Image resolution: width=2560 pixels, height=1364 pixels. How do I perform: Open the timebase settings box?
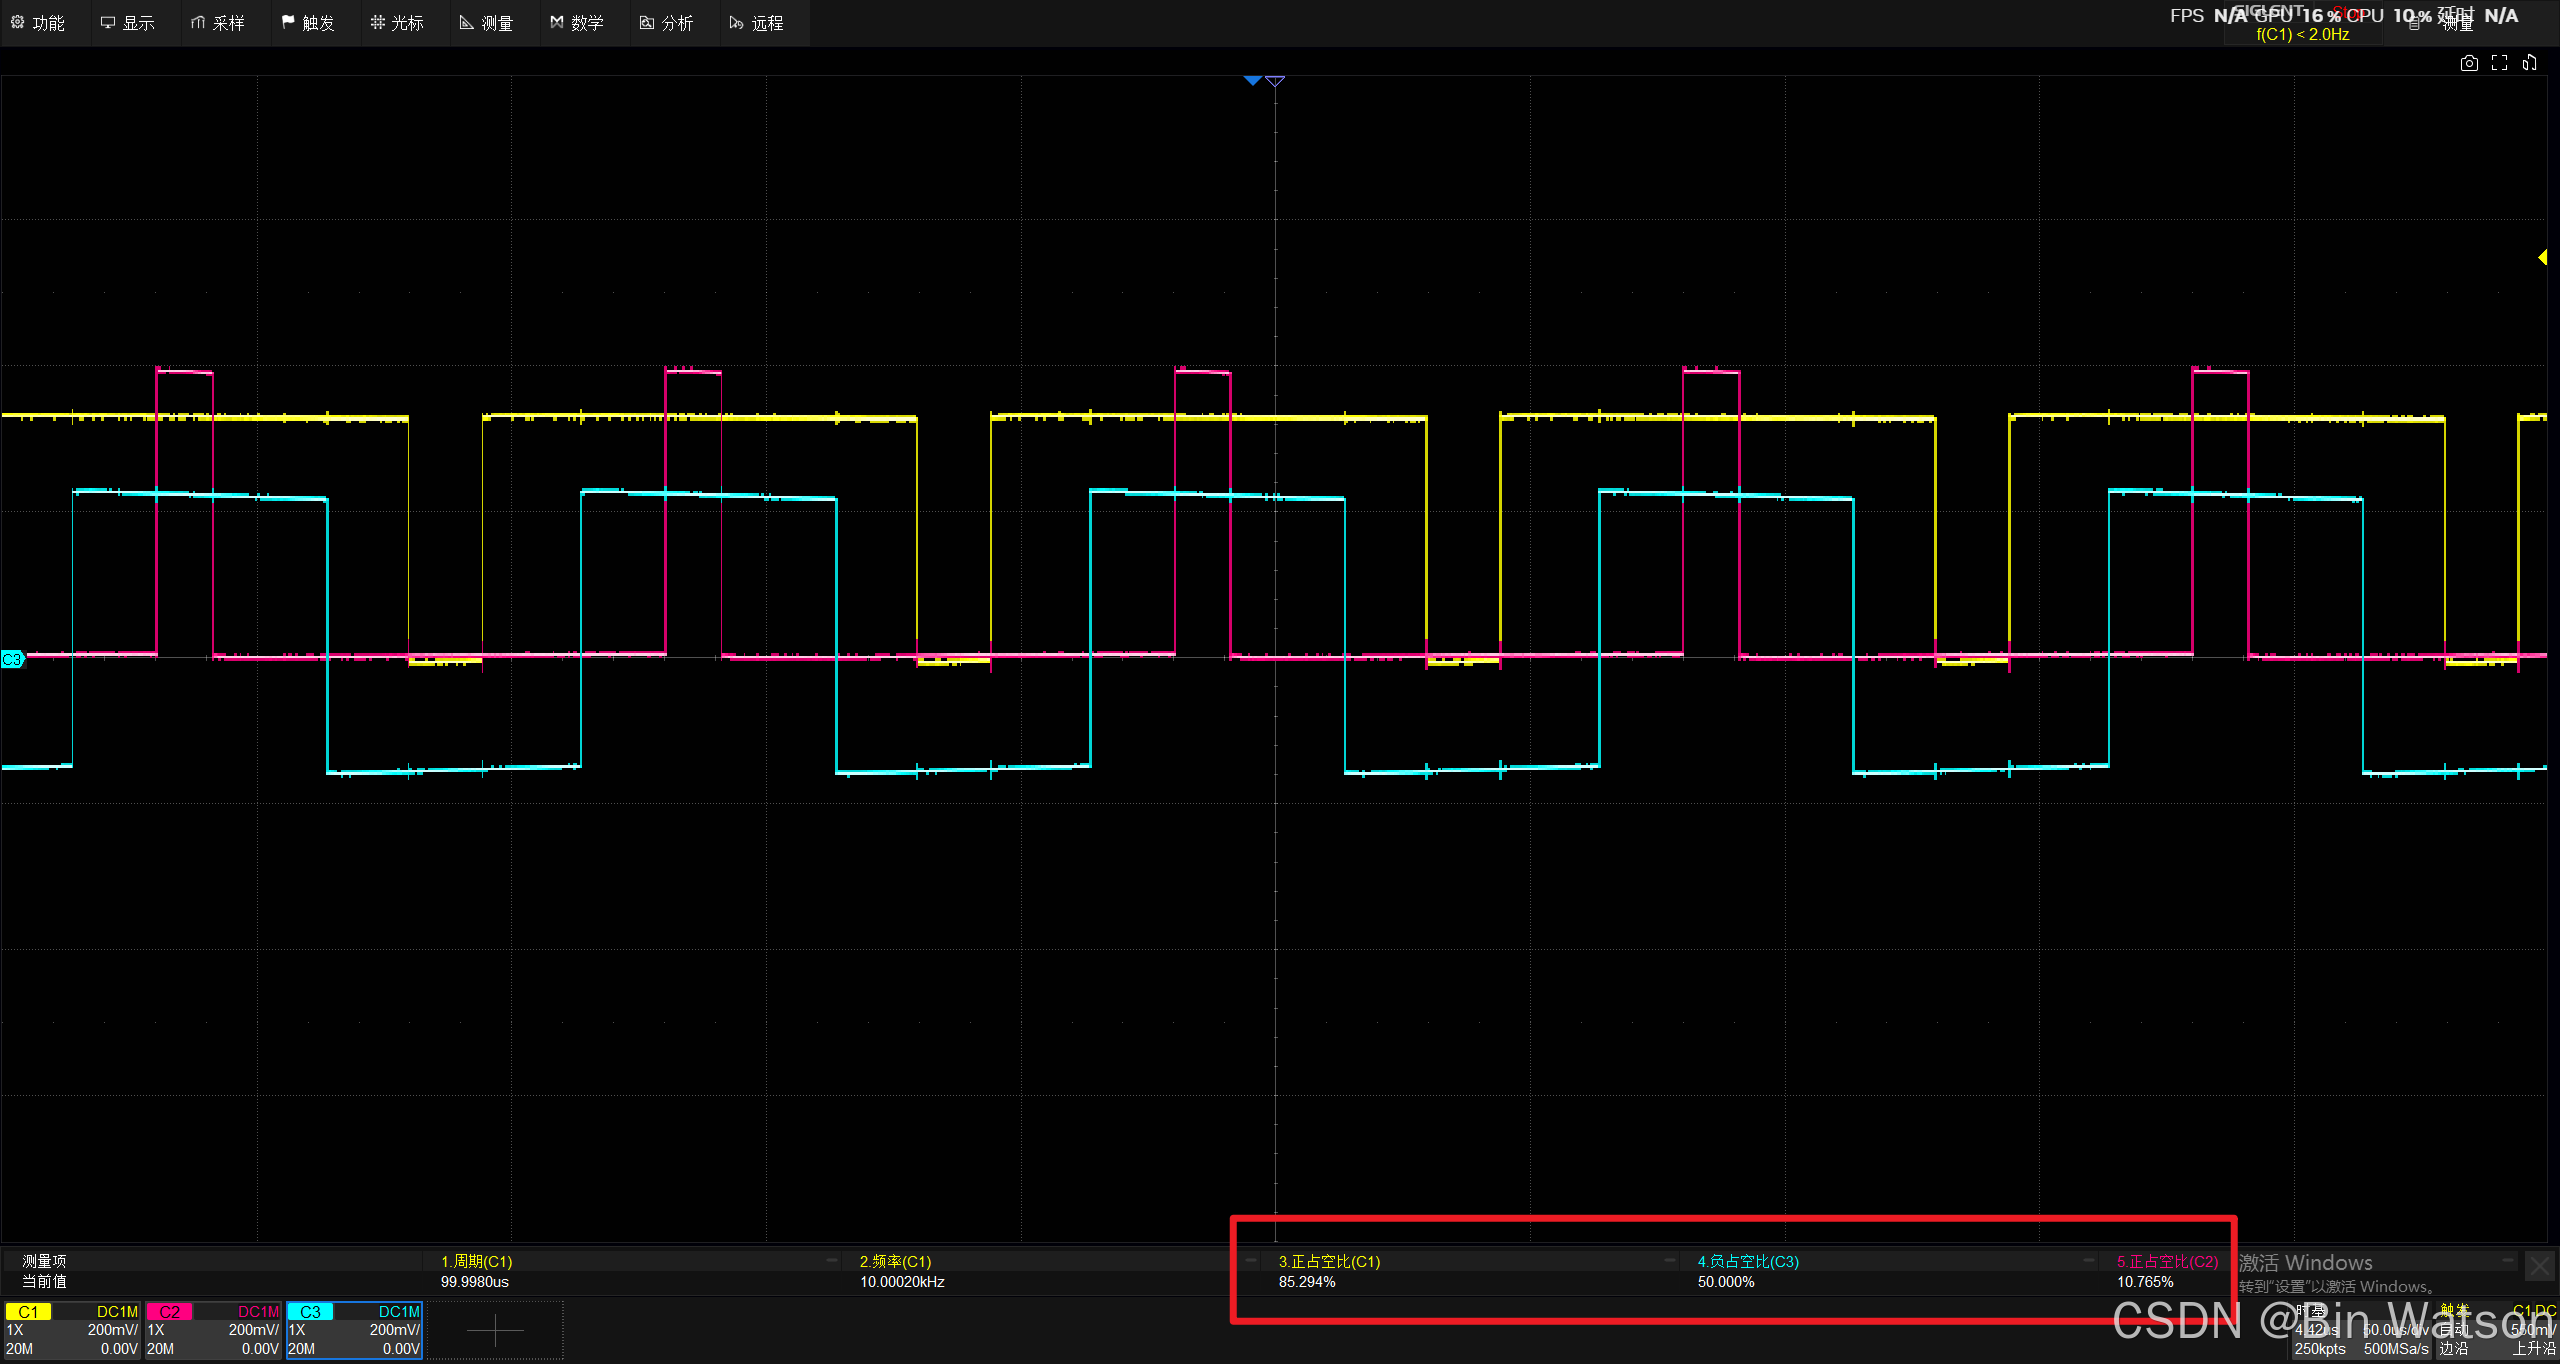pyautogui.click(x=2362, y=1331)
